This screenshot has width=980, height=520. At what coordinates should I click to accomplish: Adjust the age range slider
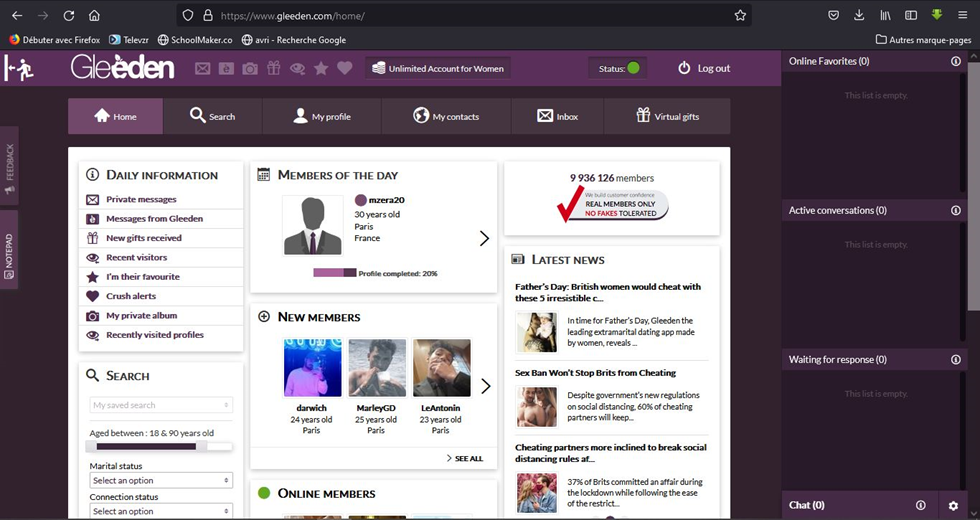[x=161, y=446]
